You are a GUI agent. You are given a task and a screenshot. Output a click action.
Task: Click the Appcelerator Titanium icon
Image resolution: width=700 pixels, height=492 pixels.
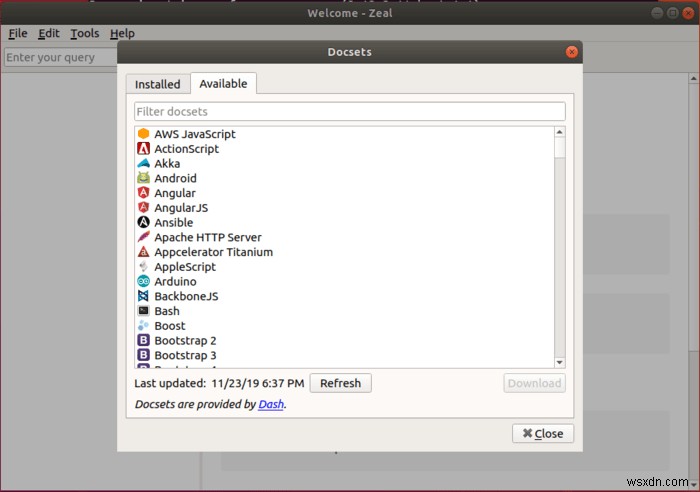(x=143, y=251)
